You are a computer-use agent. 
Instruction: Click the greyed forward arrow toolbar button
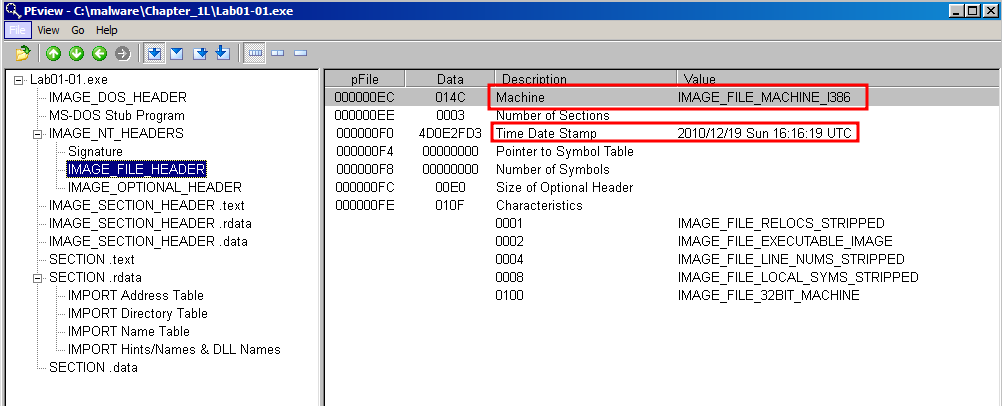[x=123, y=54]
